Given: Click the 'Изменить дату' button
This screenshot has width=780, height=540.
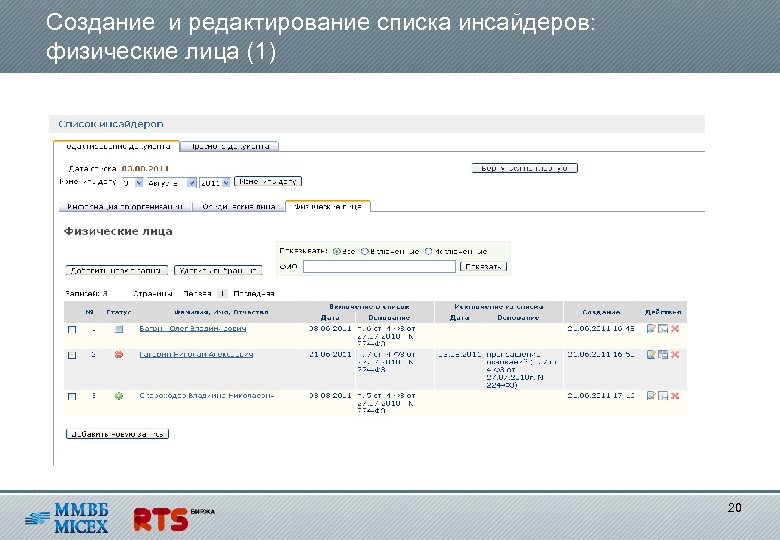Looking at the screenshot, I should click(x=268, y=181).
